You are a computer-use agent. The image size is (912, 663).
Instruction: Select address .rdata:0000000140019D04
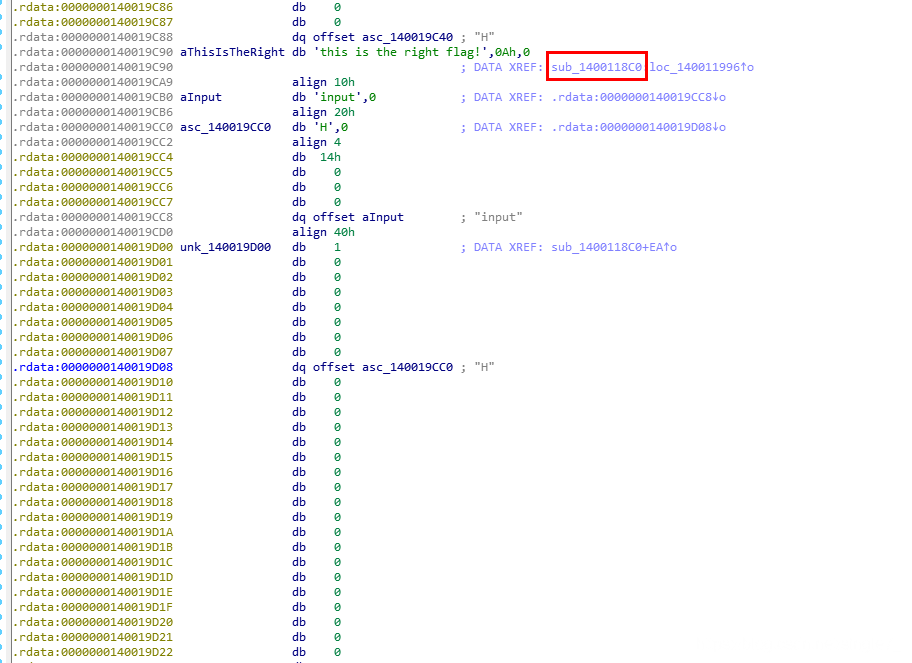tap(93, 308)
